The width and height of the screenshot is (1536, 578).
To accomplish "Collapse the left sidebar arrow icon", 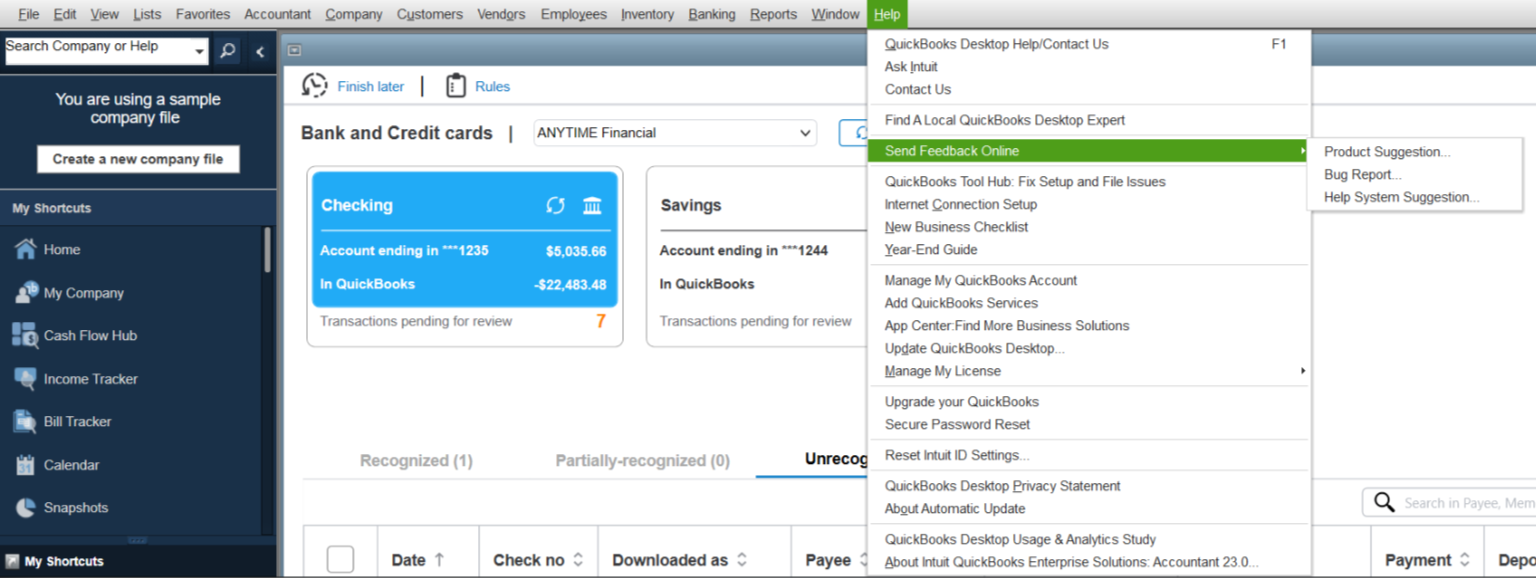I will [260, 51].
